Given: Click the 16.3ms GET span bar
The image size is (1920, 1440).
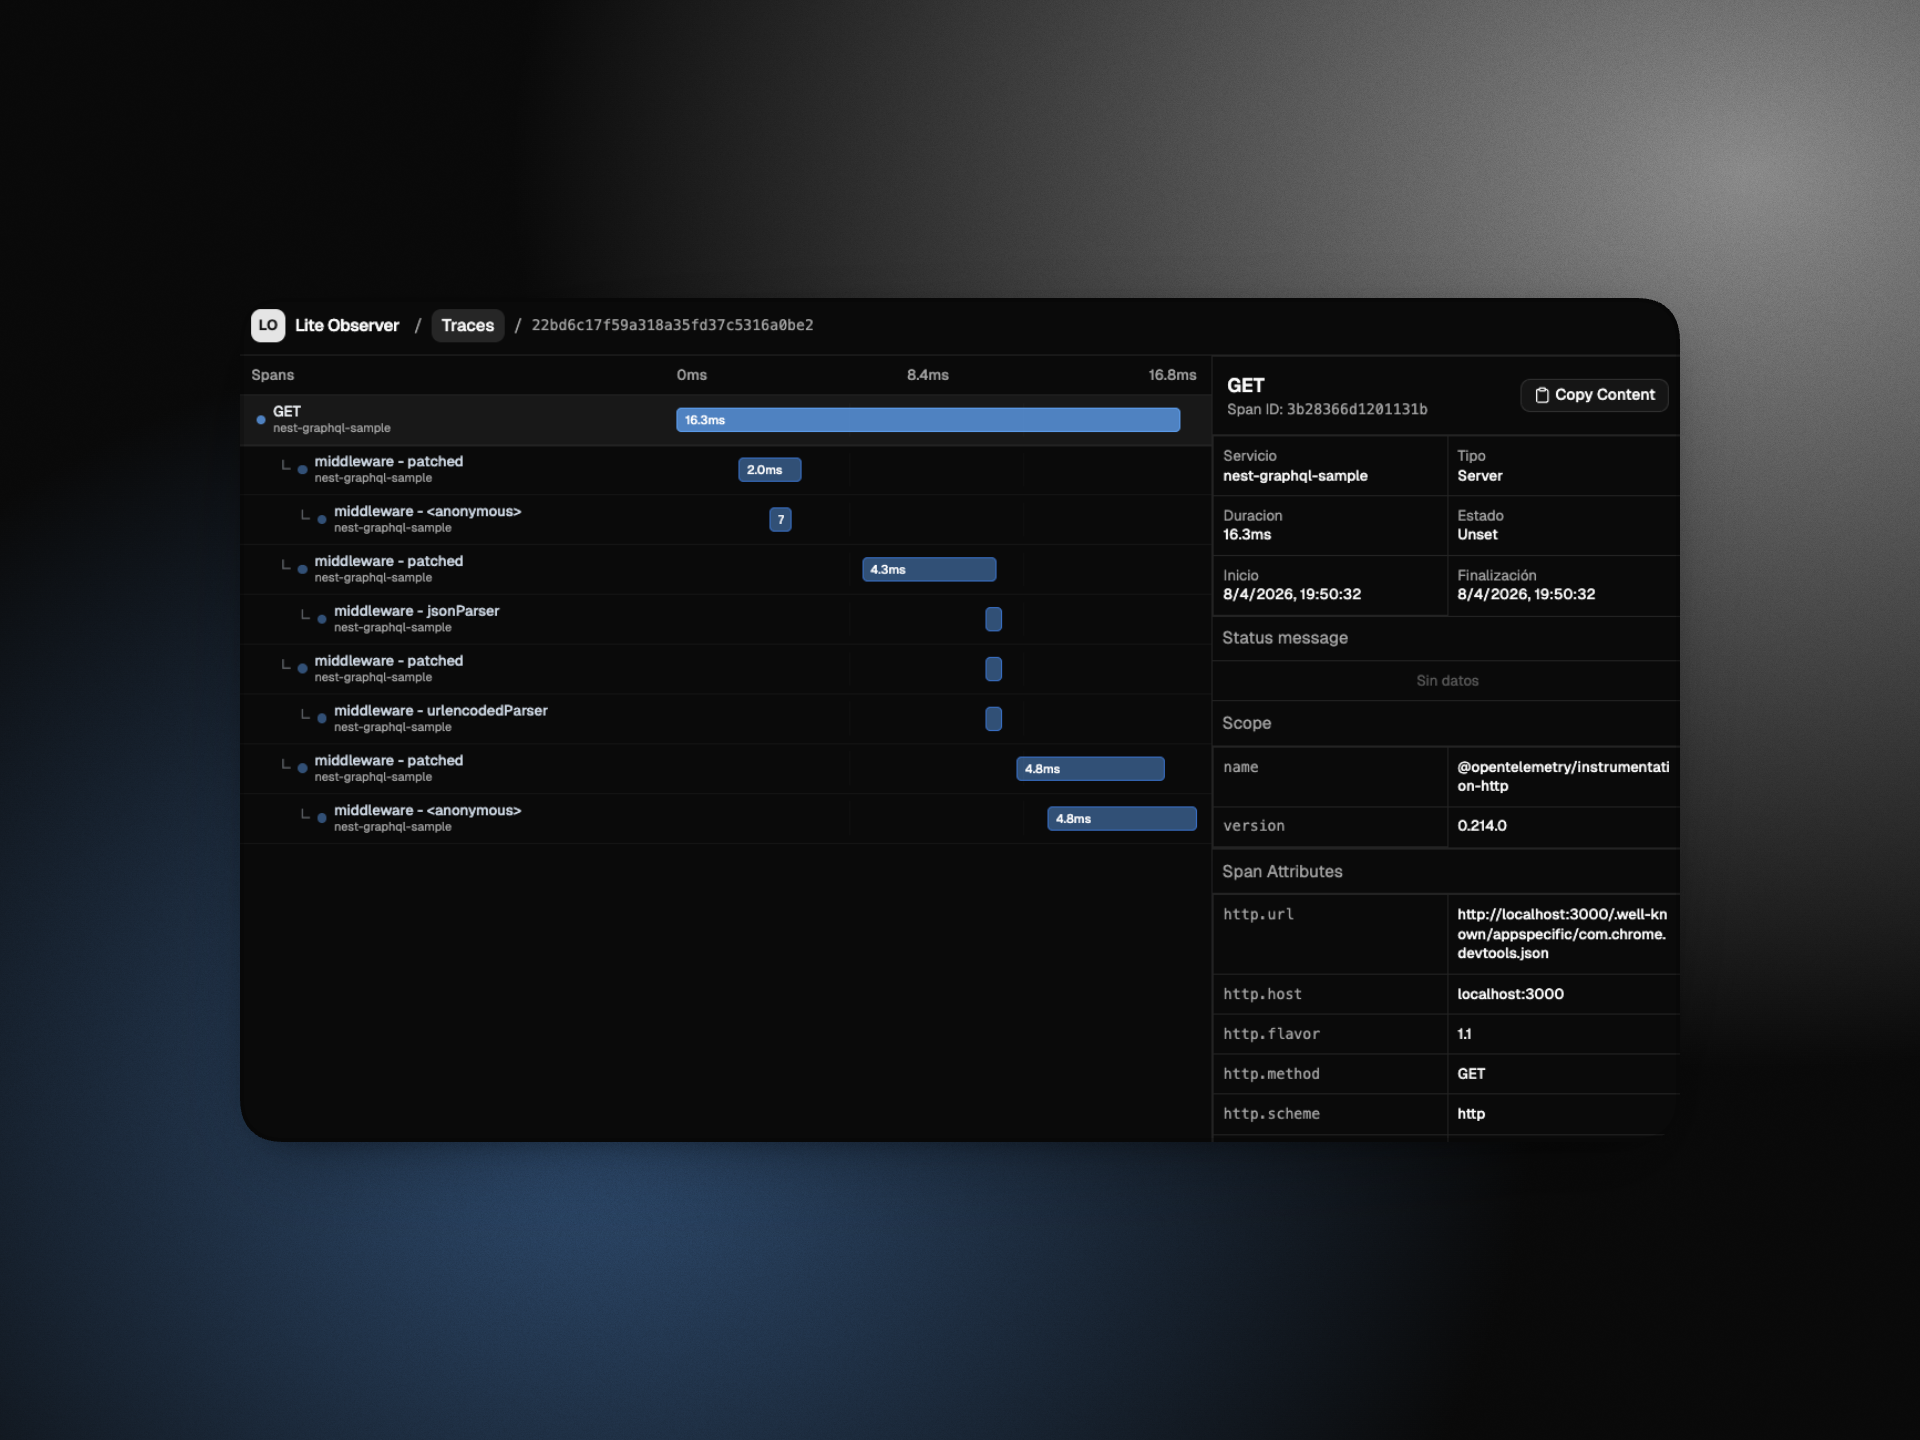Looking at the screenshot, I should [928, 420].
